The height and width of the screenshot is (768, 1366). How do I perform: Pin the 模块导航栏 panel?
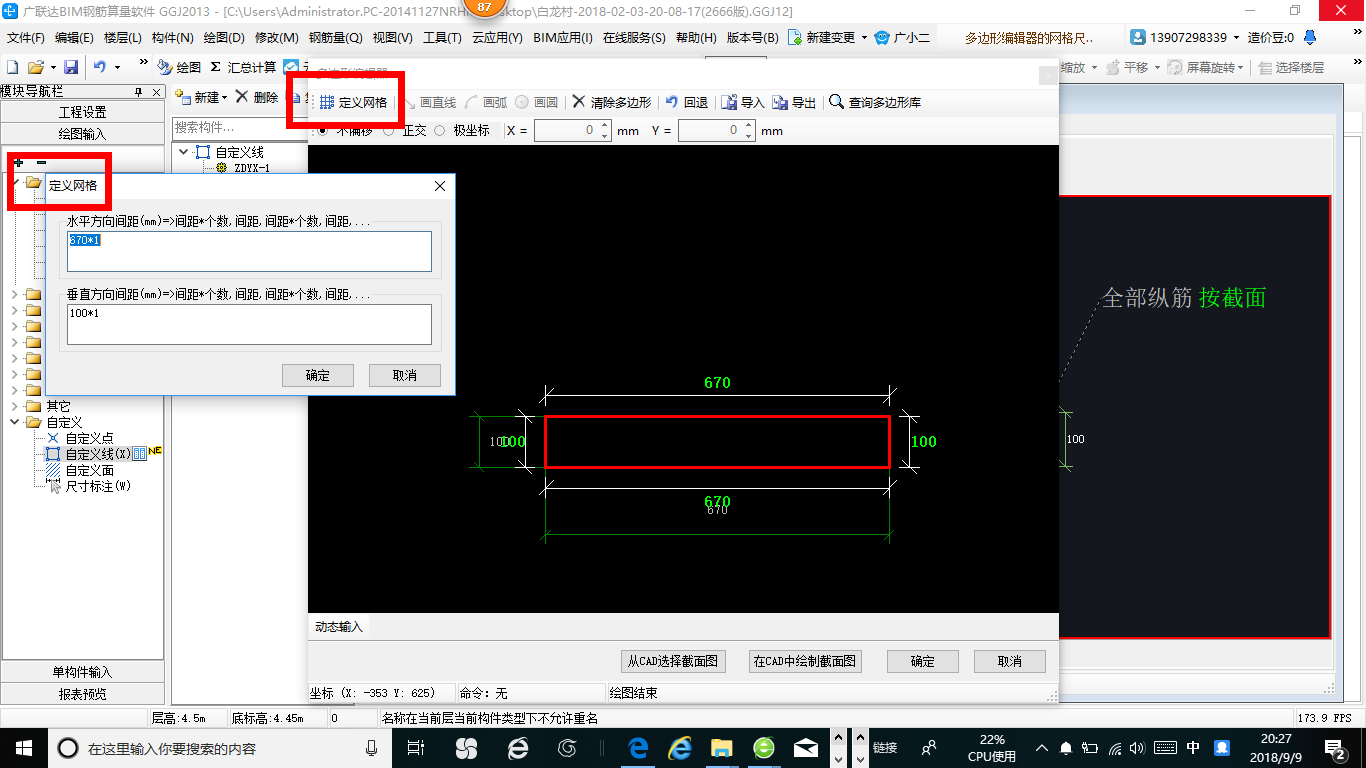click(138, 92)
